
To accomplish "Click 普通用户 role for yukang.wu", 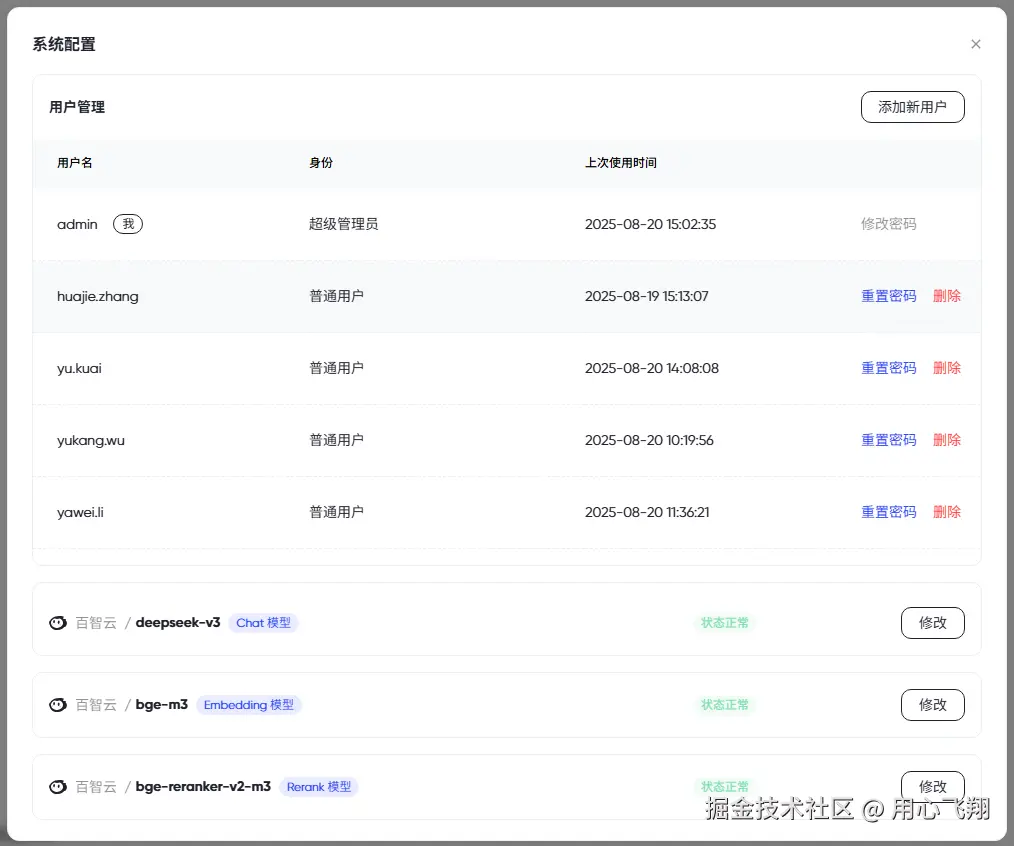I will pyautogui.click(x=336, y=440).
